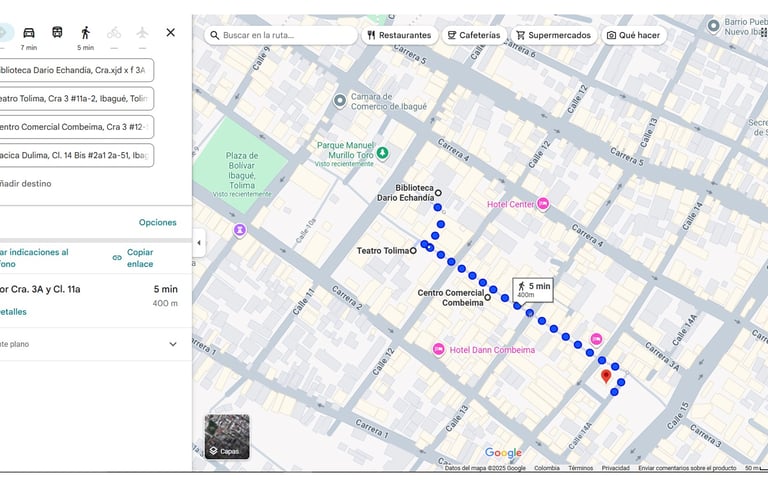
Task: Send directions to your phone
Action: click(34, 258)
